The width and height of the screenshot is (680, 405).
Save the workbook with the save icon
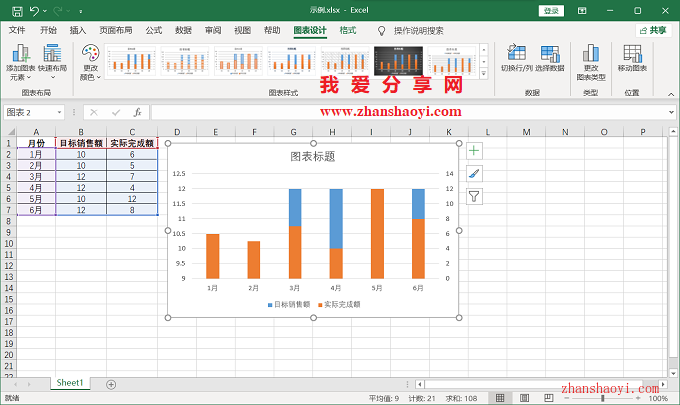click(17, 11)
